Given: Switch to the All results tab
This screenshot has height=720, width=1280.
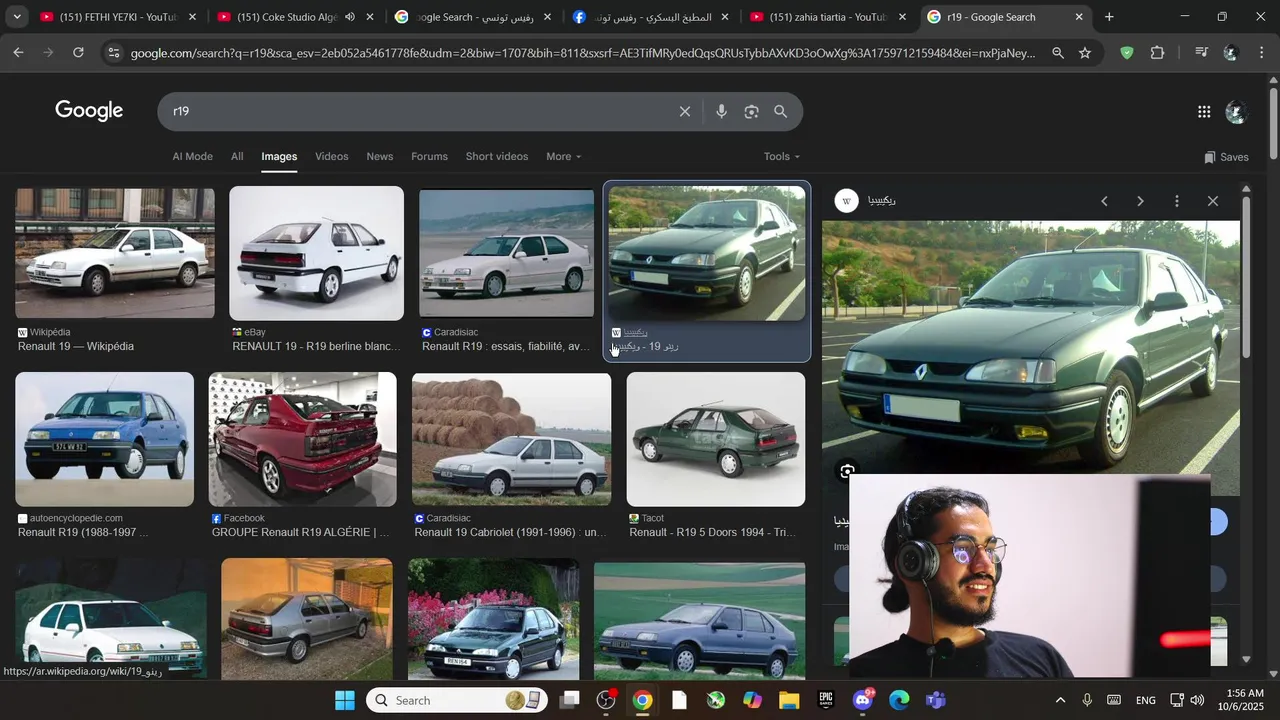Looking at the screenshot, I should click(237, 156).
